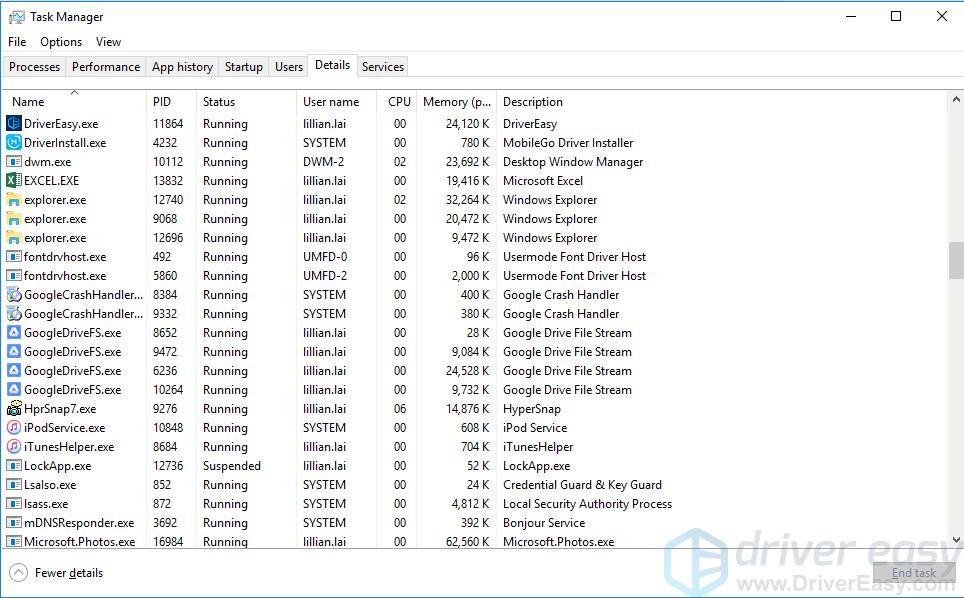964x598 pixels.
Task: Open the Options menu
Action: tap(60, 42)
